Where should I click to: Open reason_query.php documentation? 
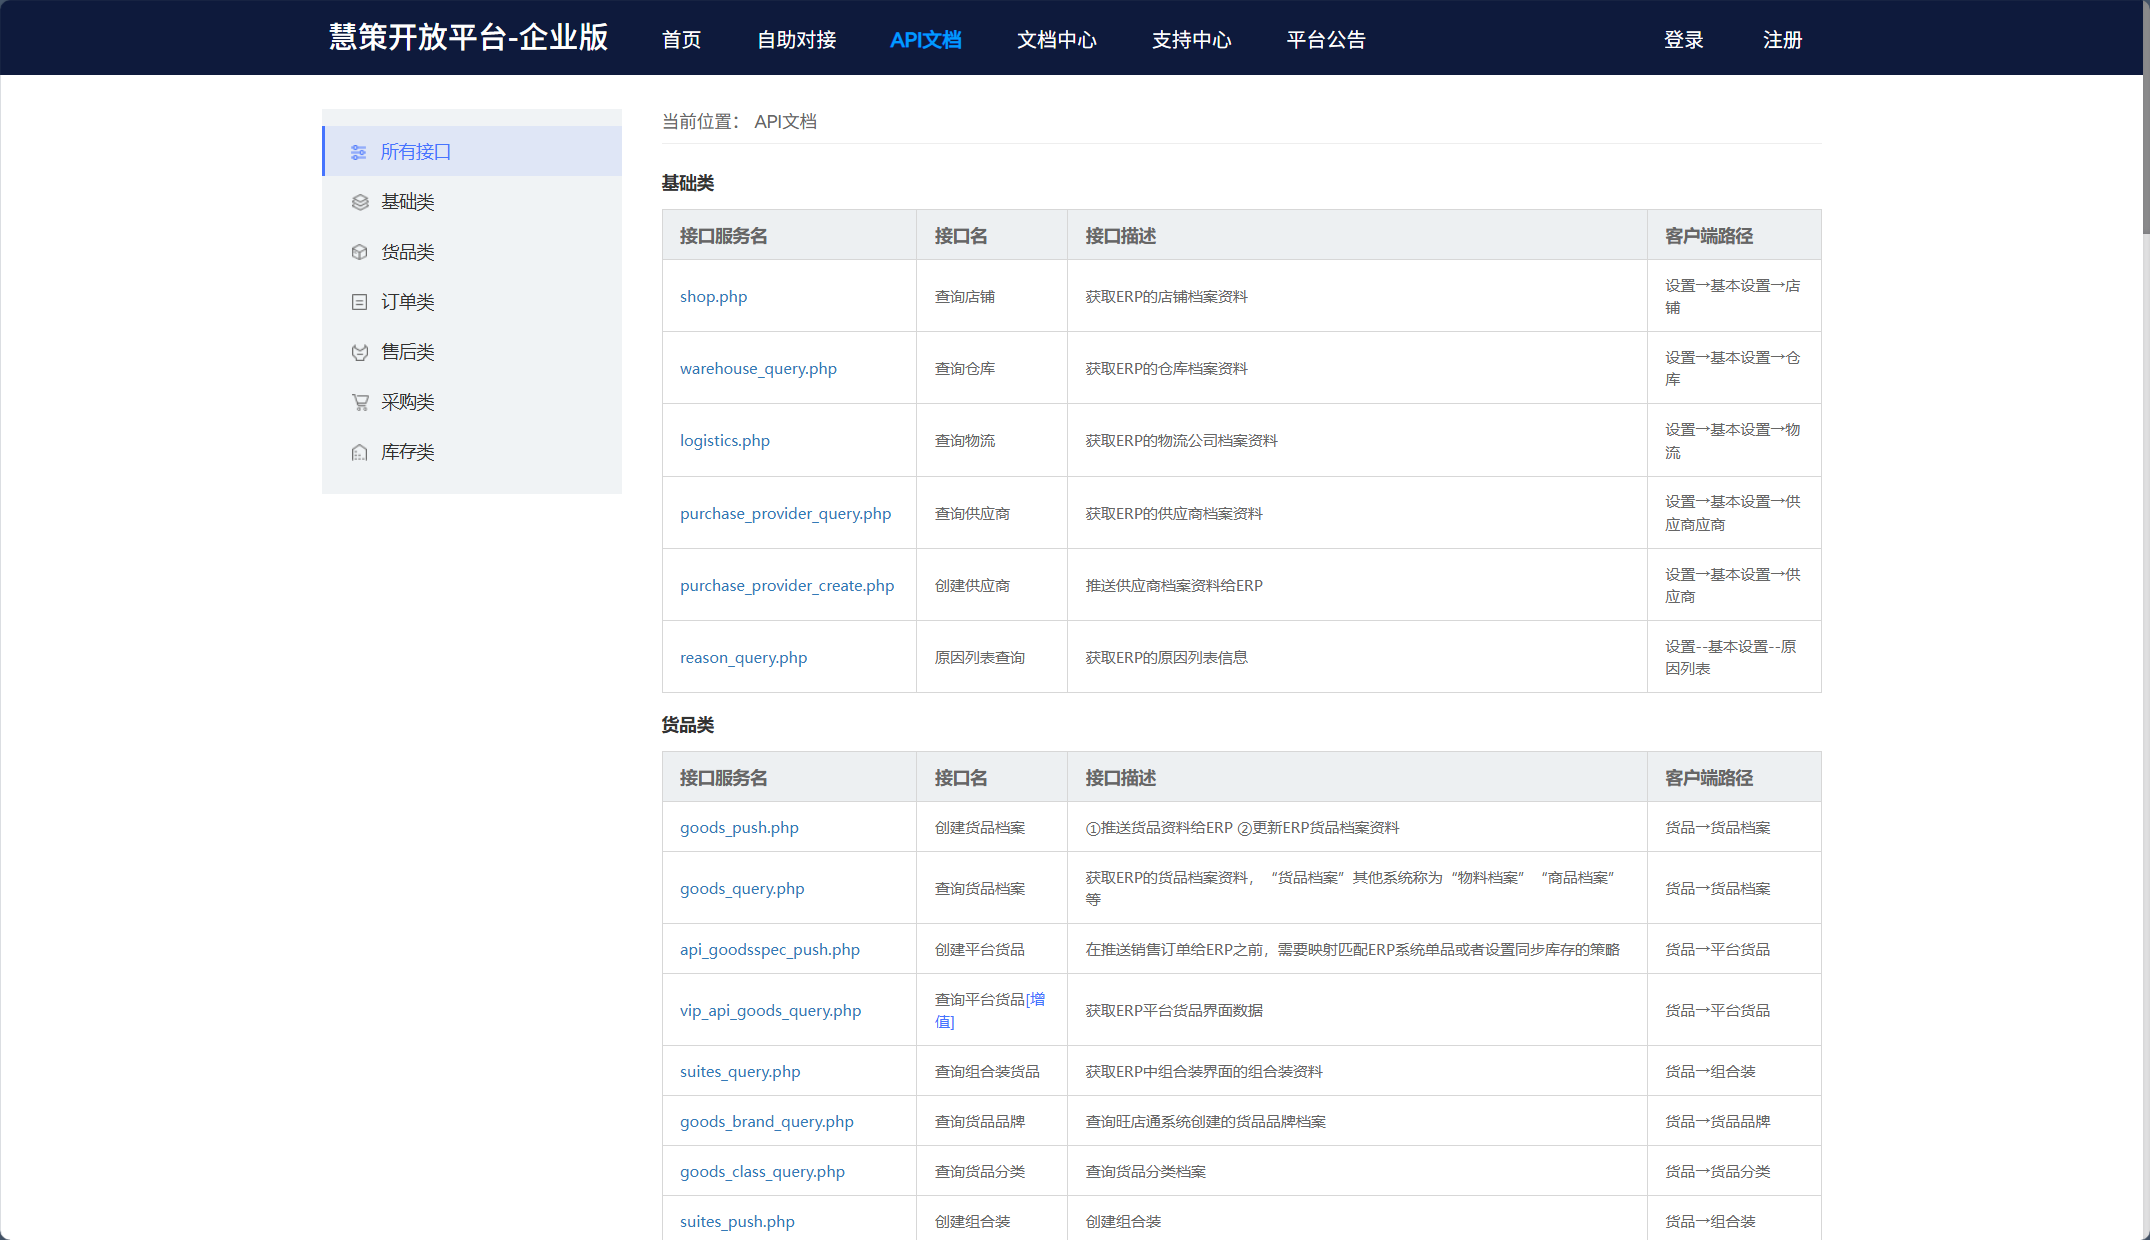[743, 657]
